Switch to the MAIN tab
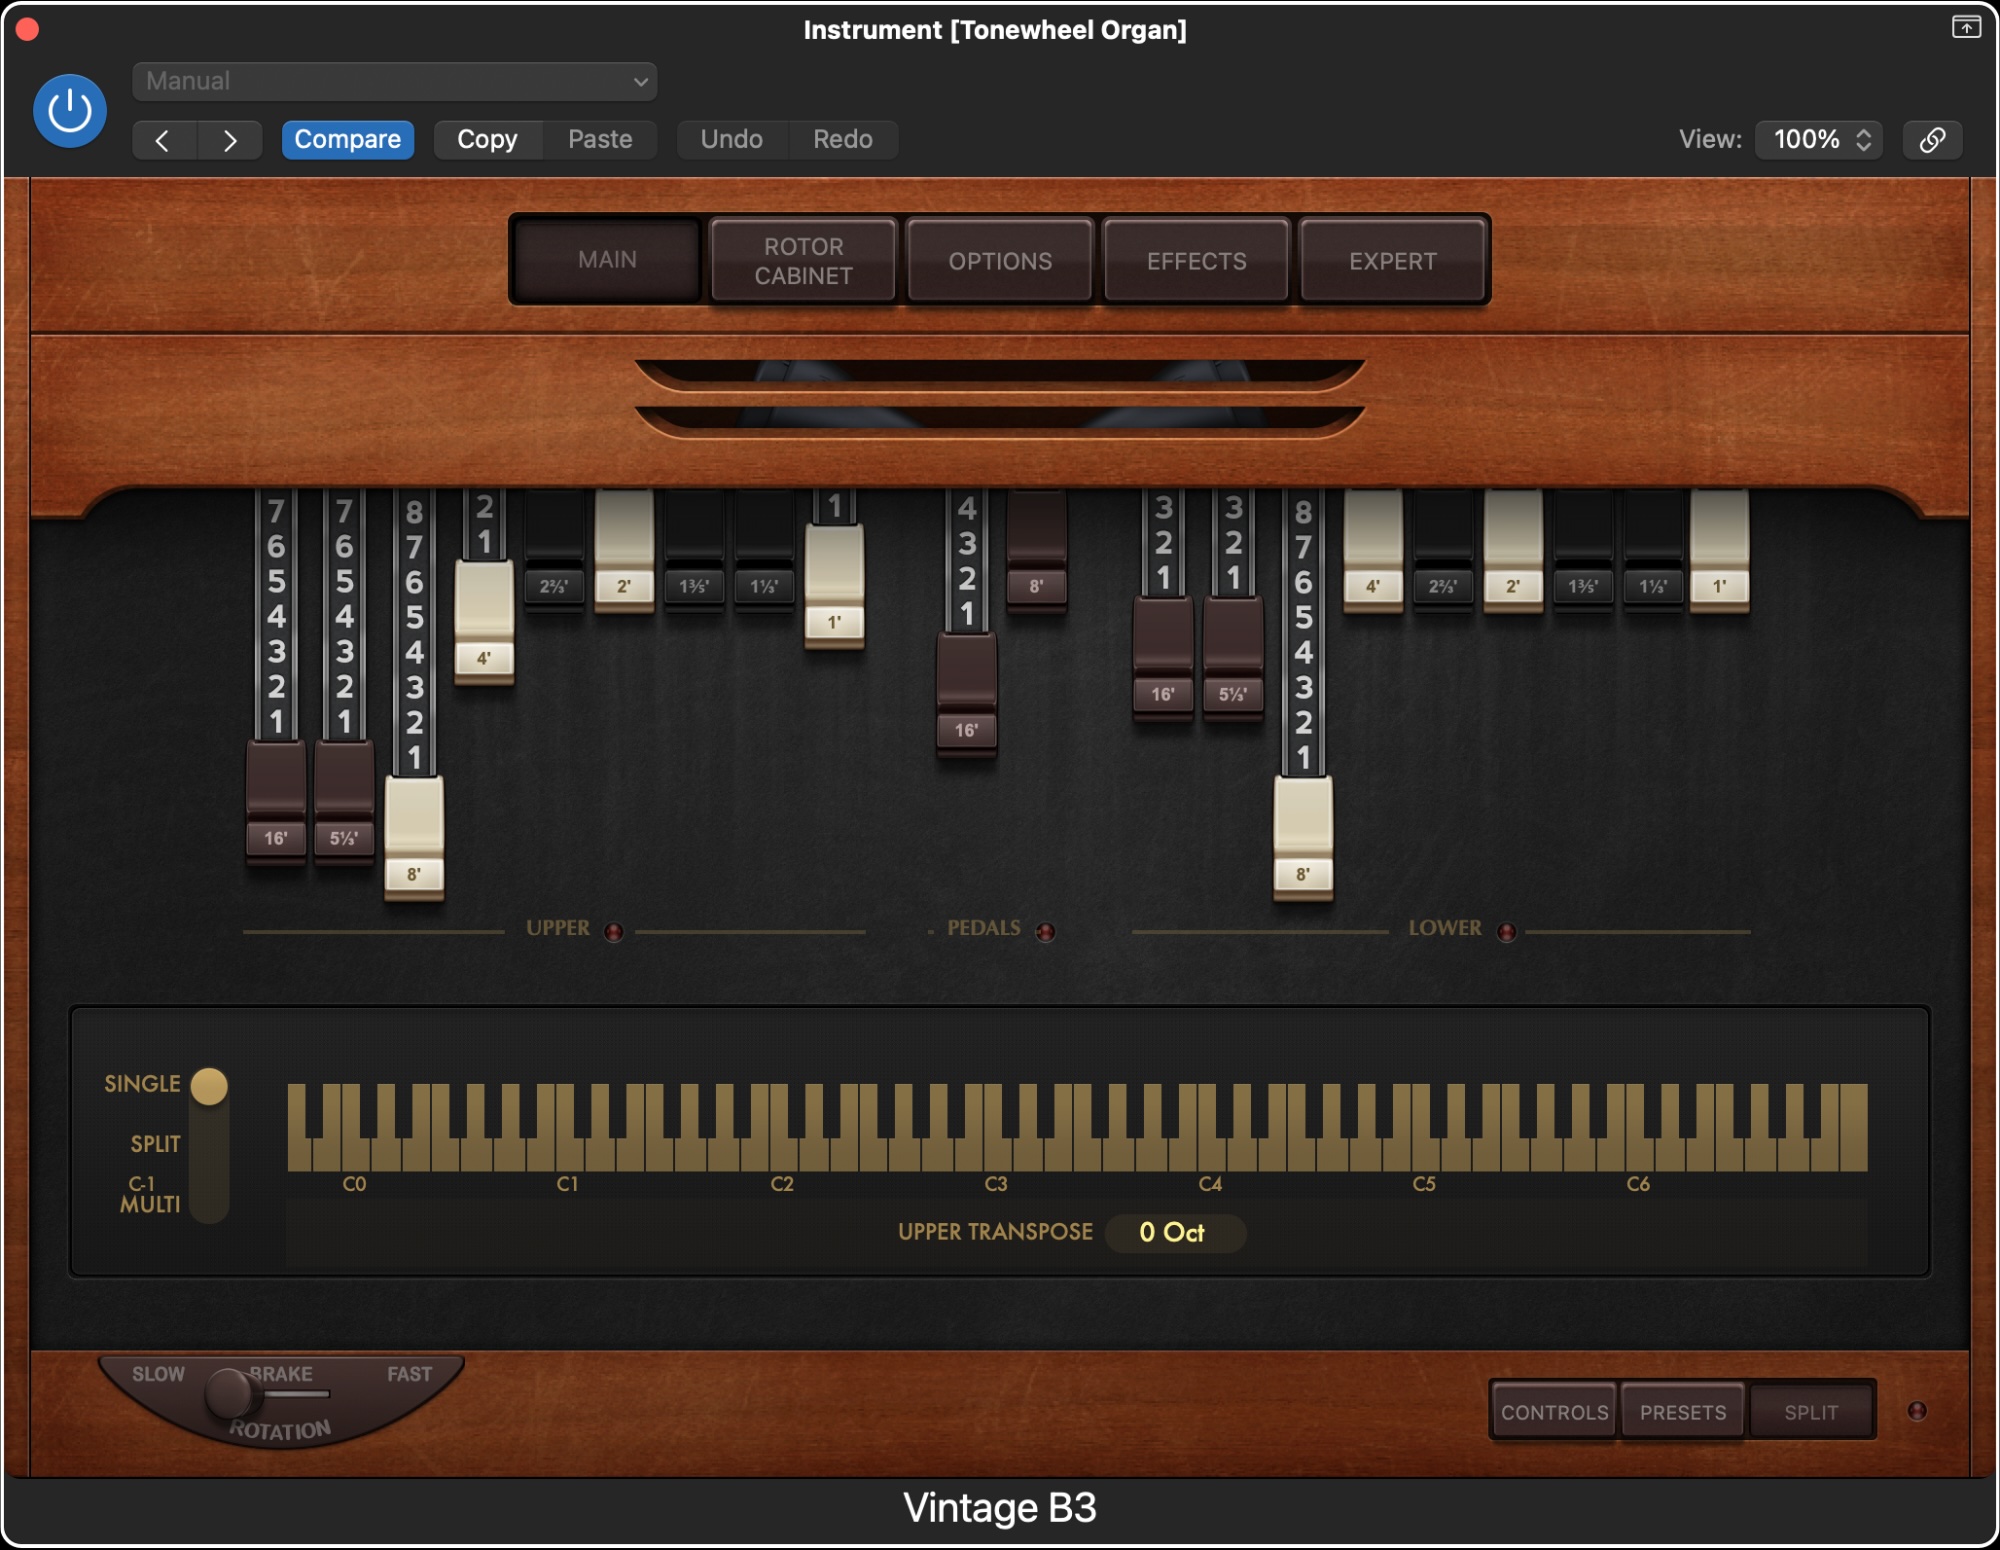The height and width of the screenshot is (1550, 2000). [x=607, y=260]
